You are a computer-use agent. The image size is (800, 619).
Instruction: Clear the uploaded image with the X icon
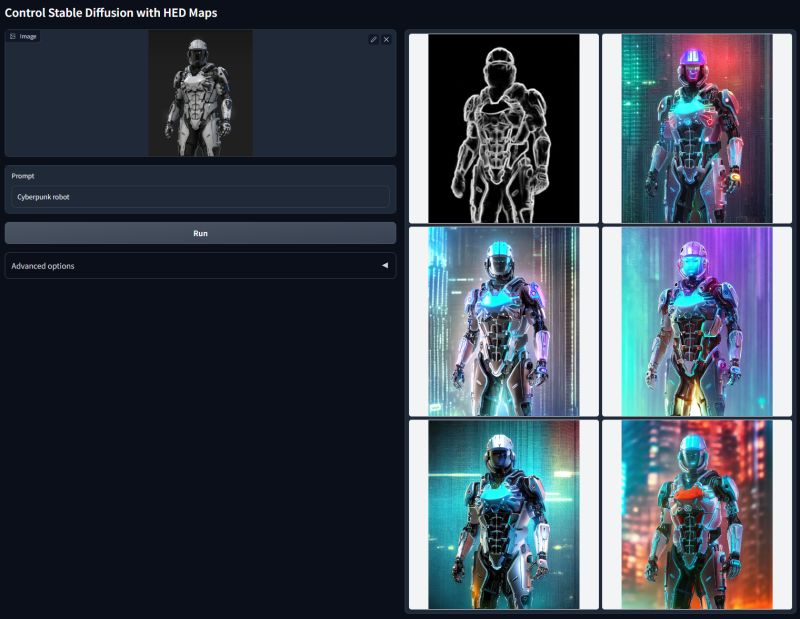(387, 39)
